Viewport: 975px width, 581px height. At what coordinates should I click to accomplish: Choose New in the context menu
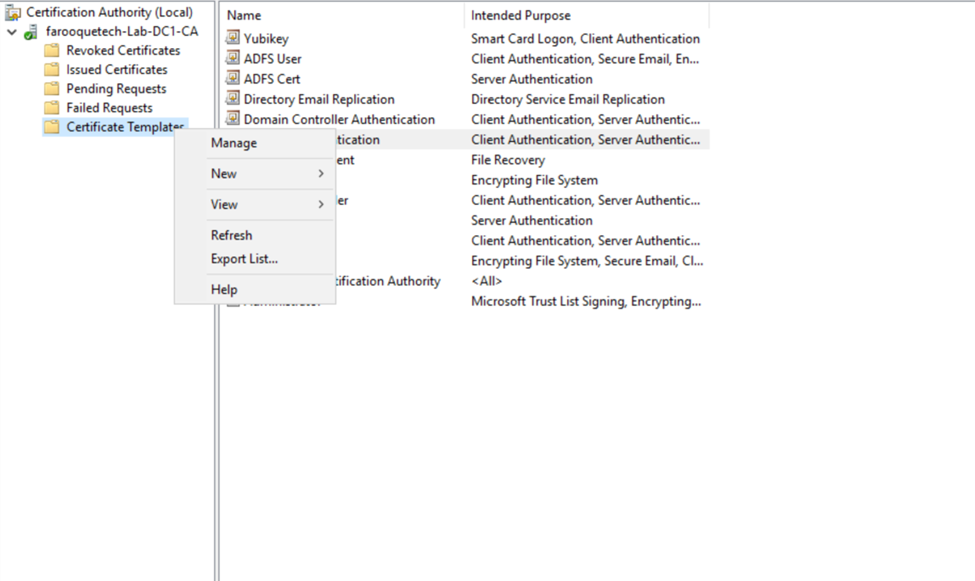tap(224, 174)
